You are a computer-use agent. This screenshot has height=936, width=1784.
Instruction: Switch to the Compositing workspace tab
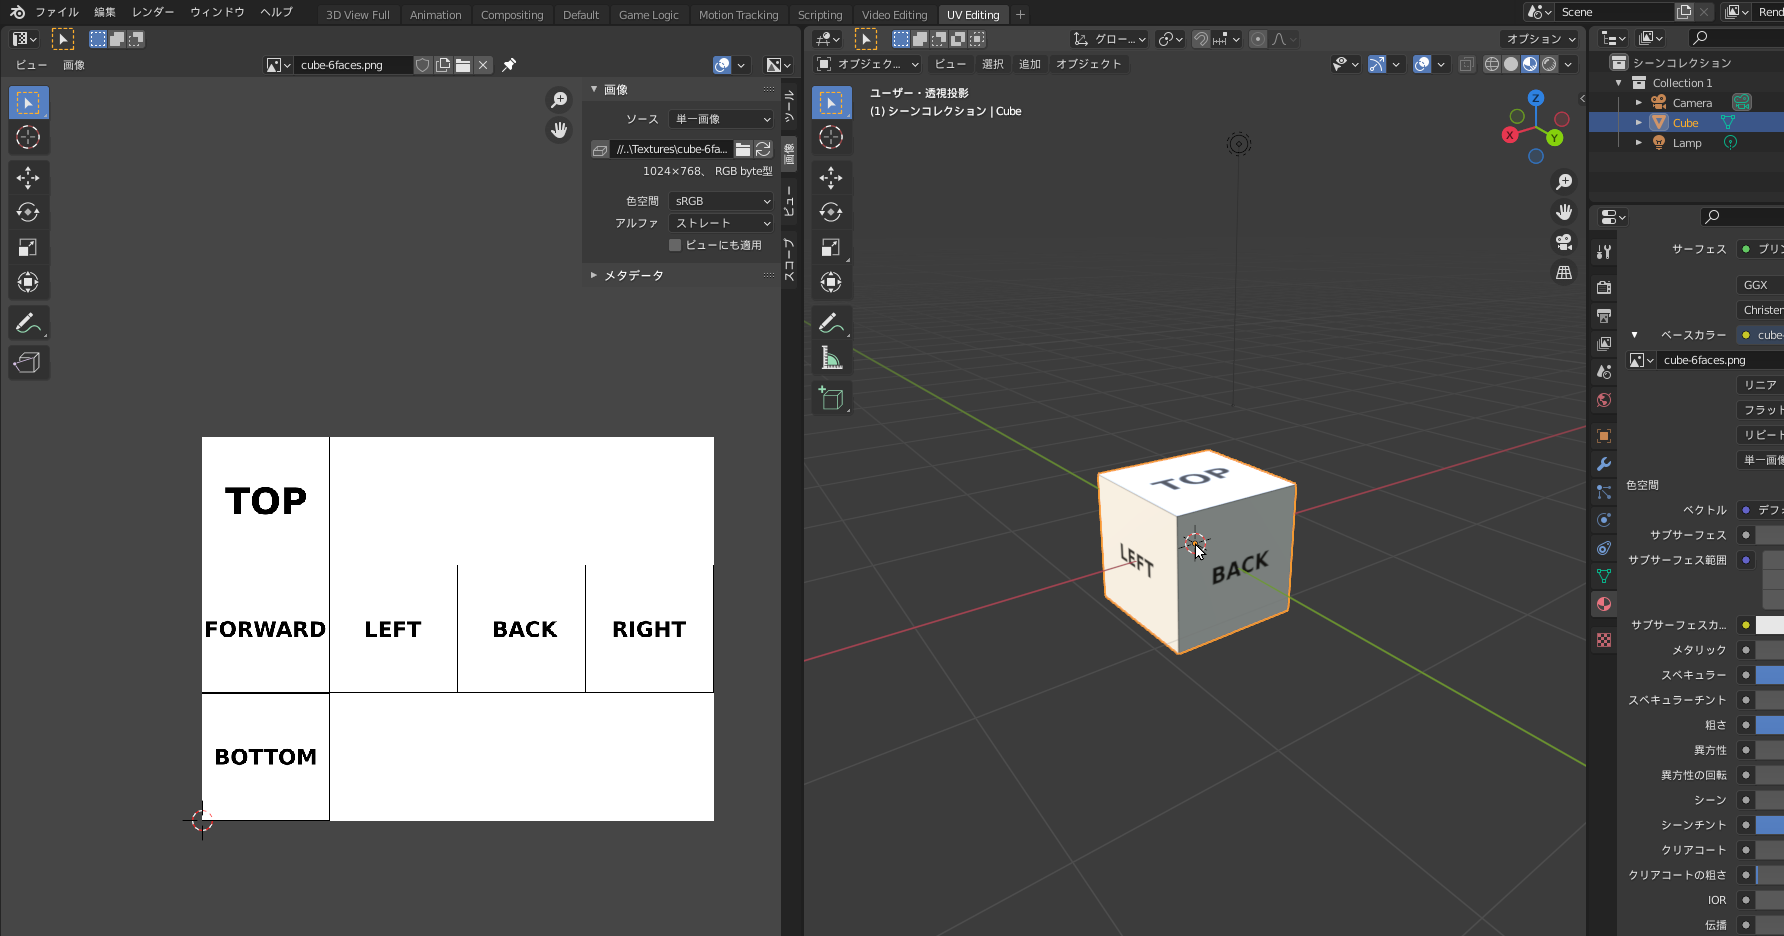[x=512, y=15]
